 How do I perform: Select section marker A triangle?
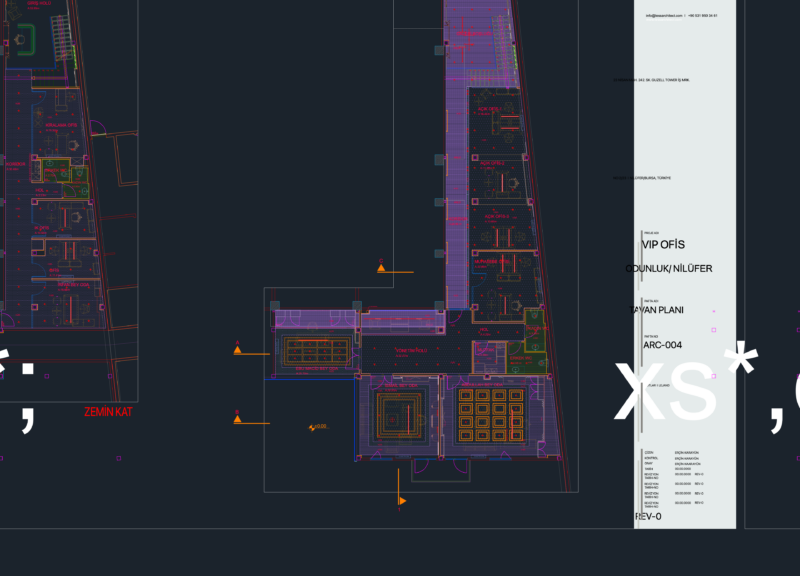tap(237, 350)
